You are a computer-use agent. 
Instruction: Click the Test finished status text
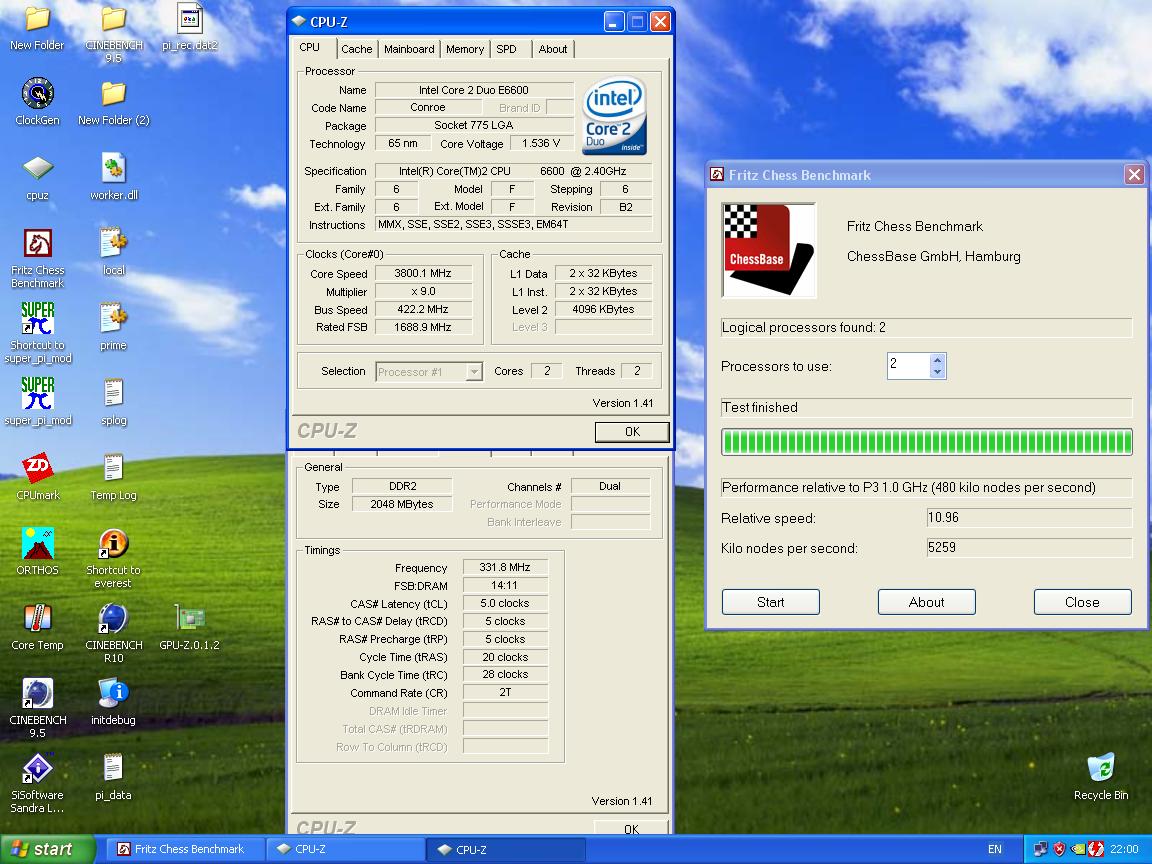[x=760, y=408]
